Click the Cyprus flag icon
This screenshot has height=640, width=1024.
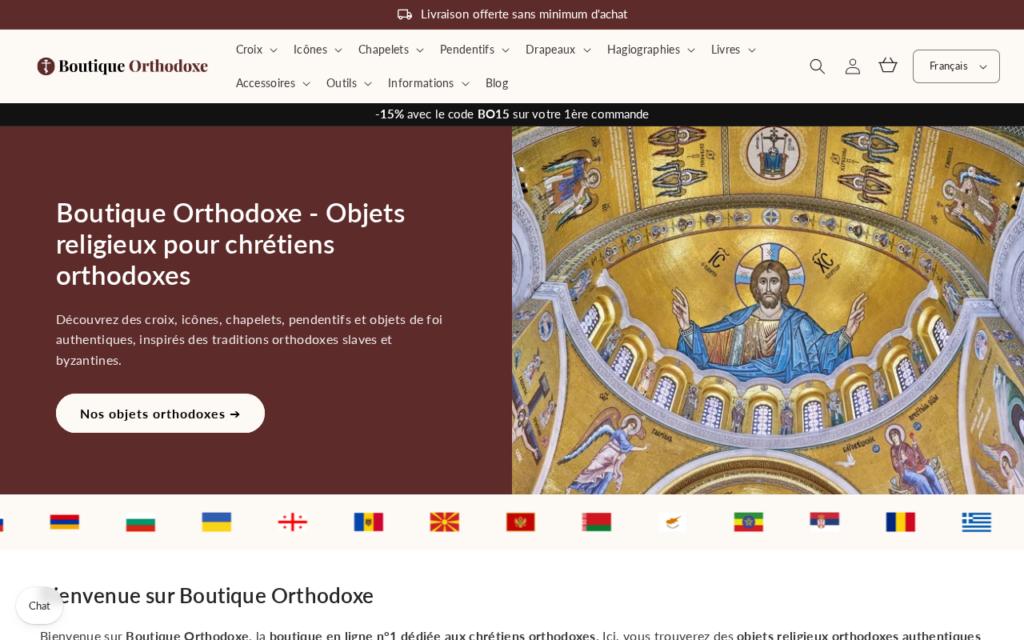(673, 522)
